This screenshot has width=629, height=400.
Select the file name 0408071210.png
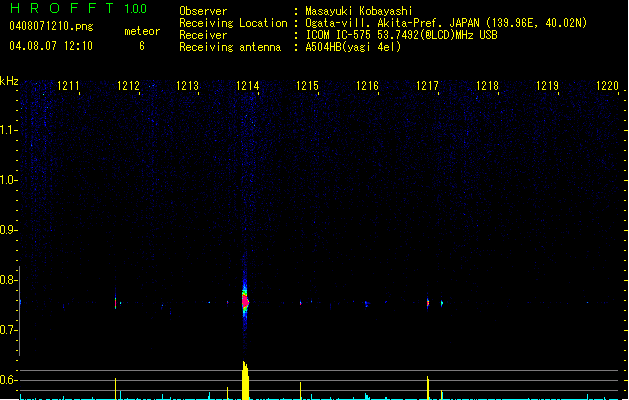pos(51,26)
